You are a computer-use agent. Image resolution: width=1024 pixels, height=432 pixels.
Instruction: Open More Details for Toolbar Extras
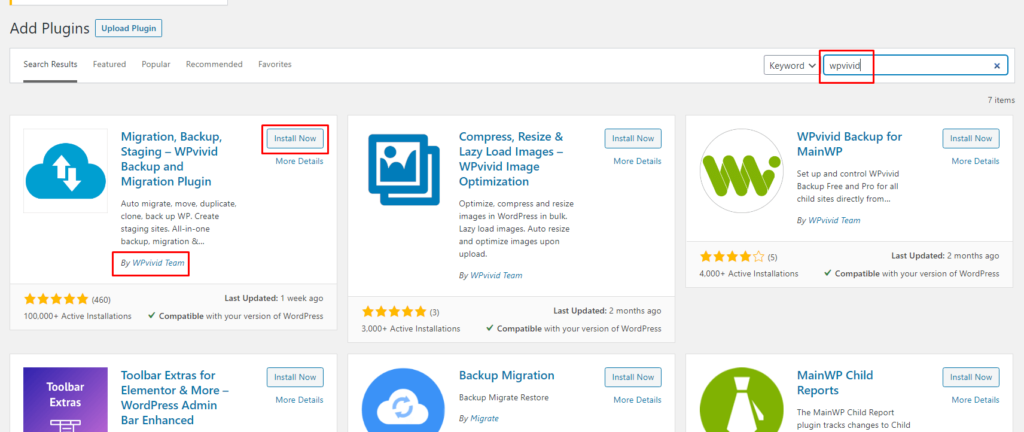[299, 400]
